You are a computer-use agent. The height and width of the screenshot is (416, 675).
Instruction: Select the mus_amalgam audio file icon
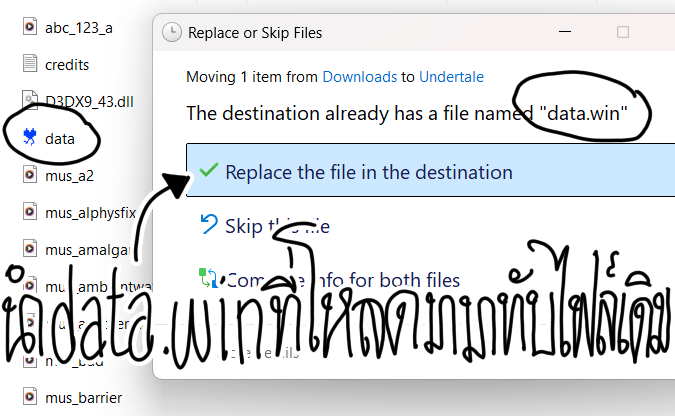tap(30, 249)
